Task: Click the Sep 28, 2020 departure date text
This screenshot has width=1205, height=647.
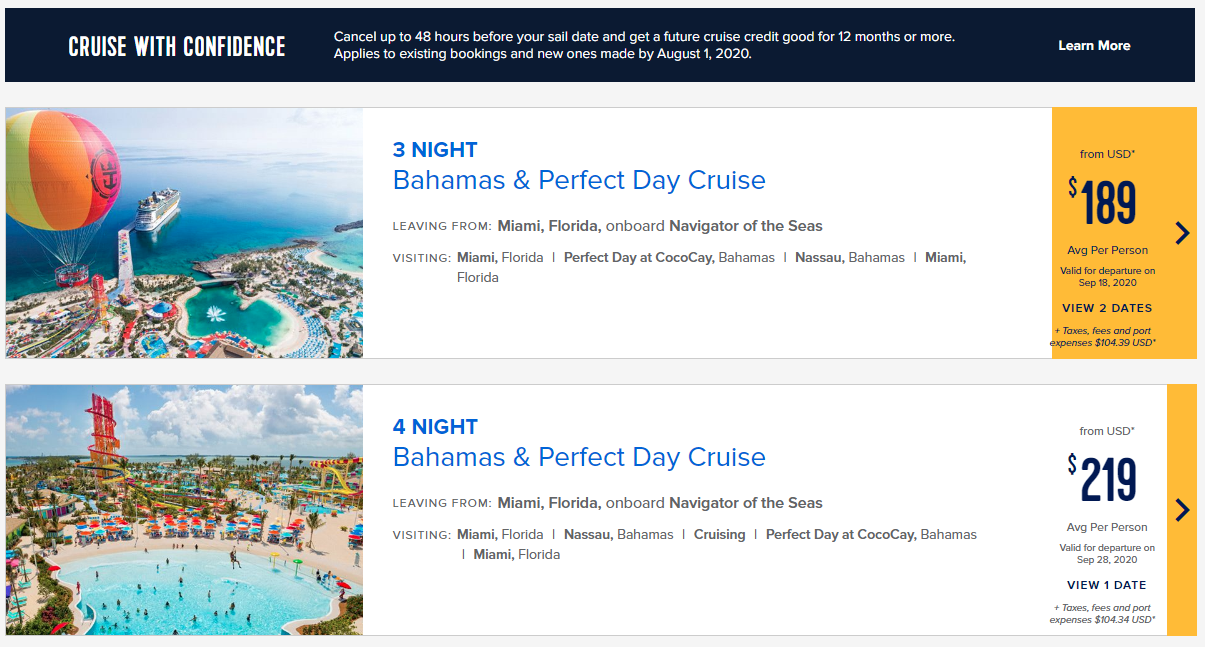Action: pos(1107,560)
